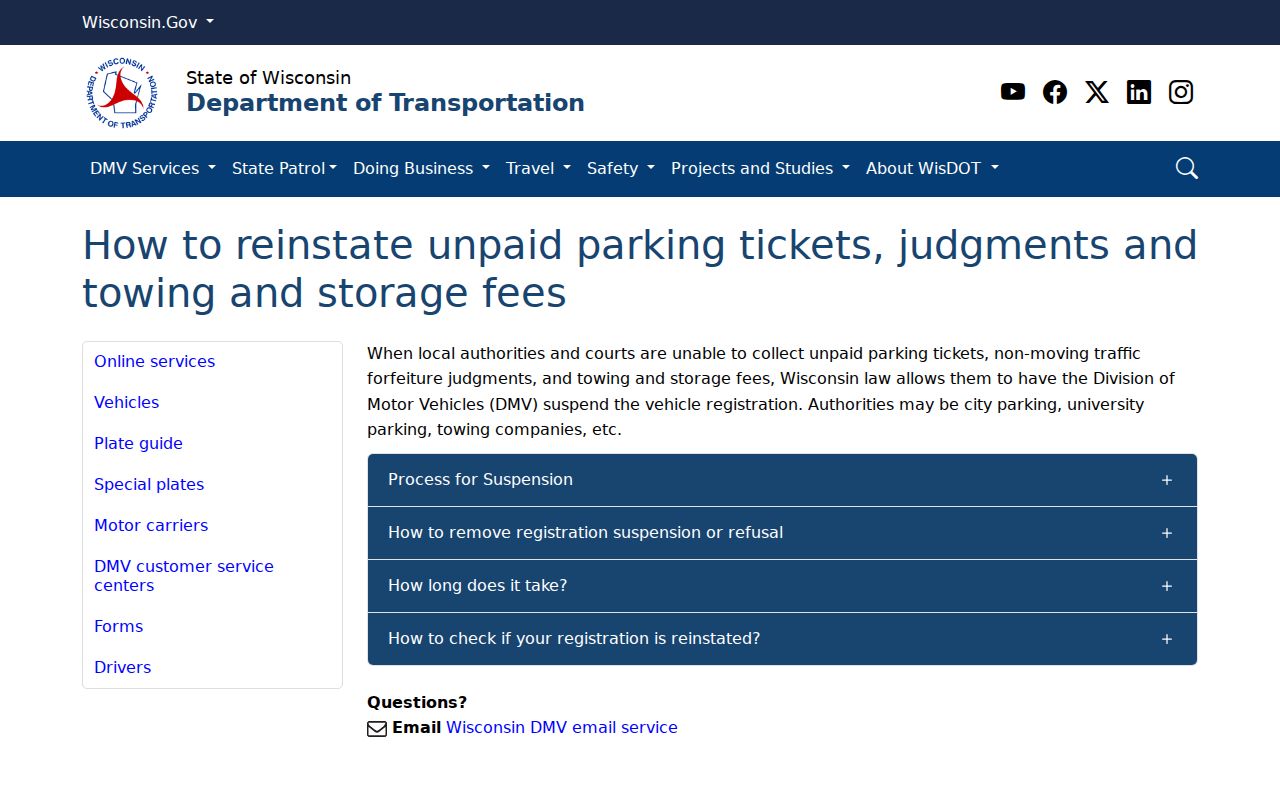Click the Questions? heading
The image size is (1280, 800).
click(417, 703)
